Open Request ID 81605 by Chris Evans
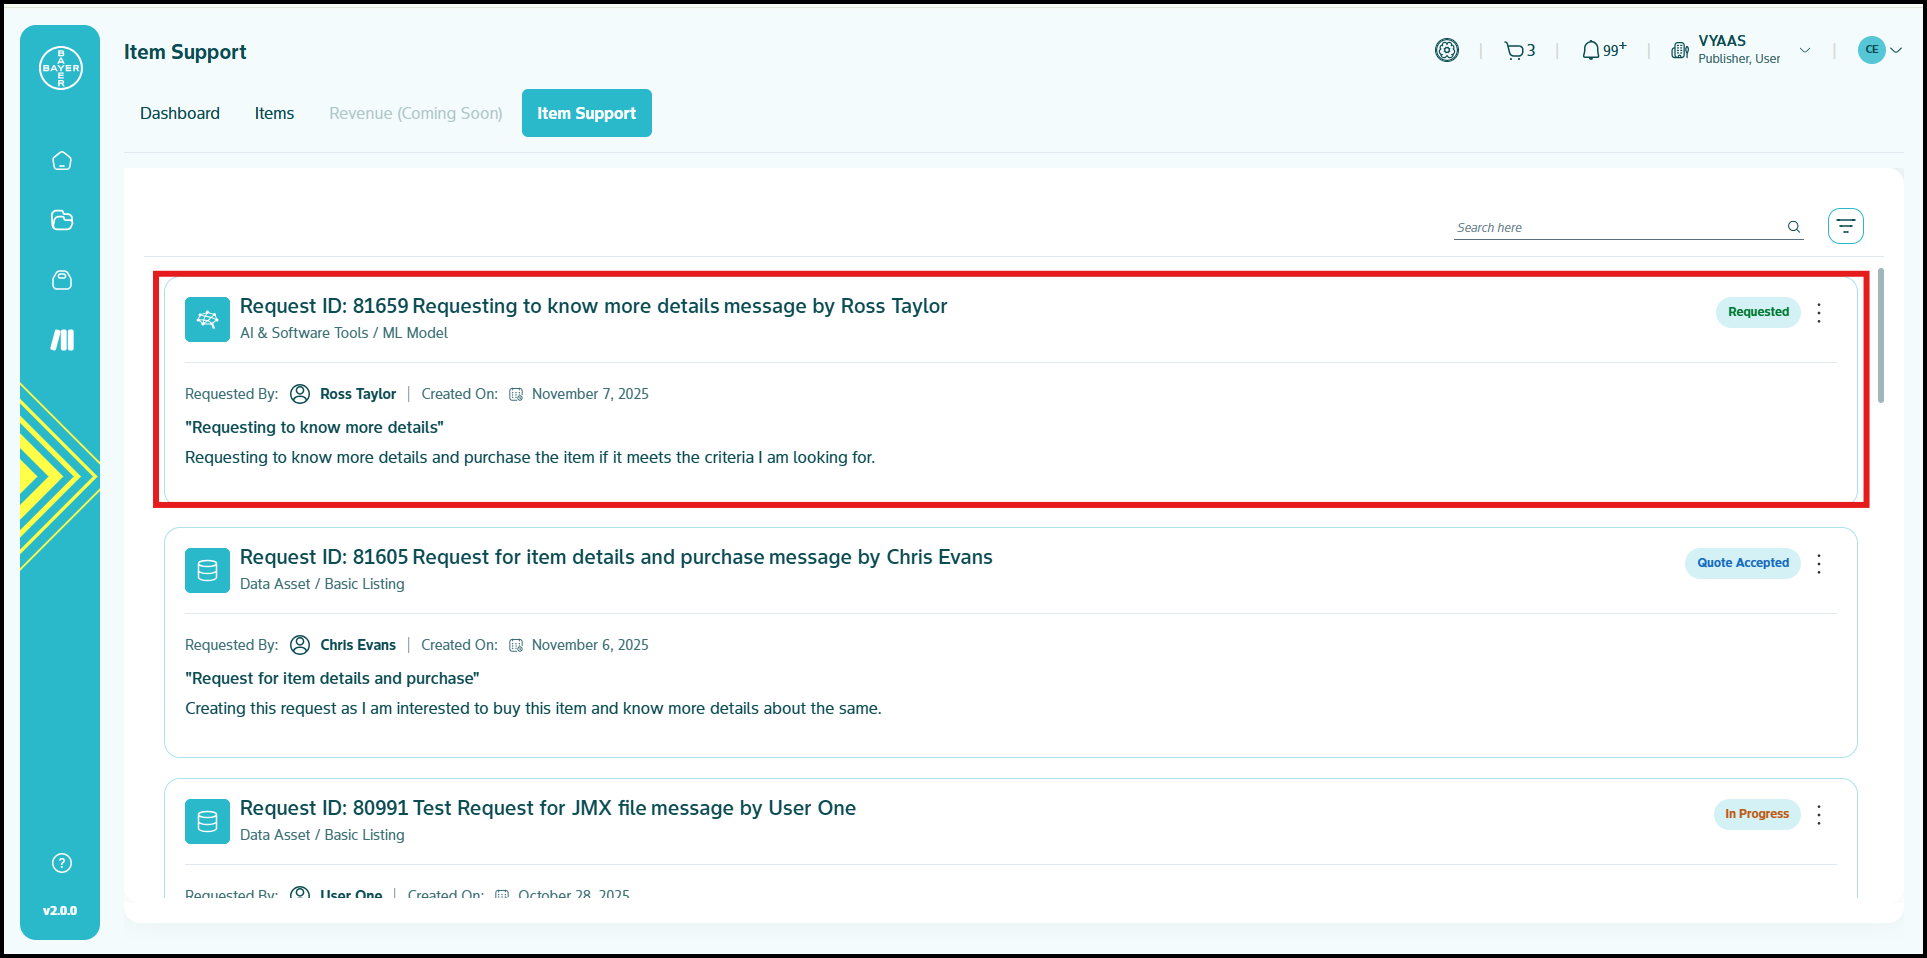Viewport: 1927px width, 958px height. tap(615, 558)
